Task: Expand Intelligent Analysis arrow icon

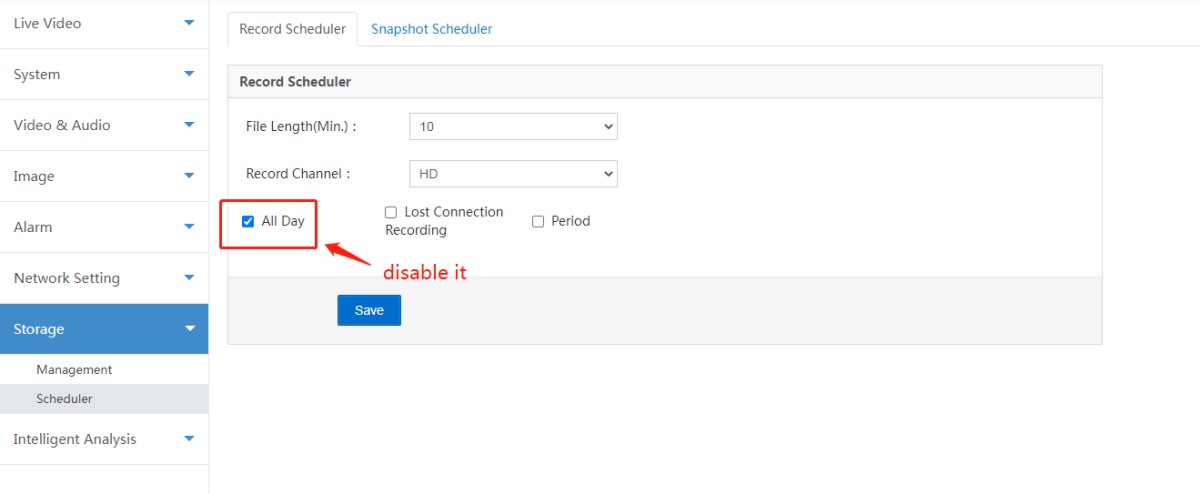Action: tap(189, 439)
